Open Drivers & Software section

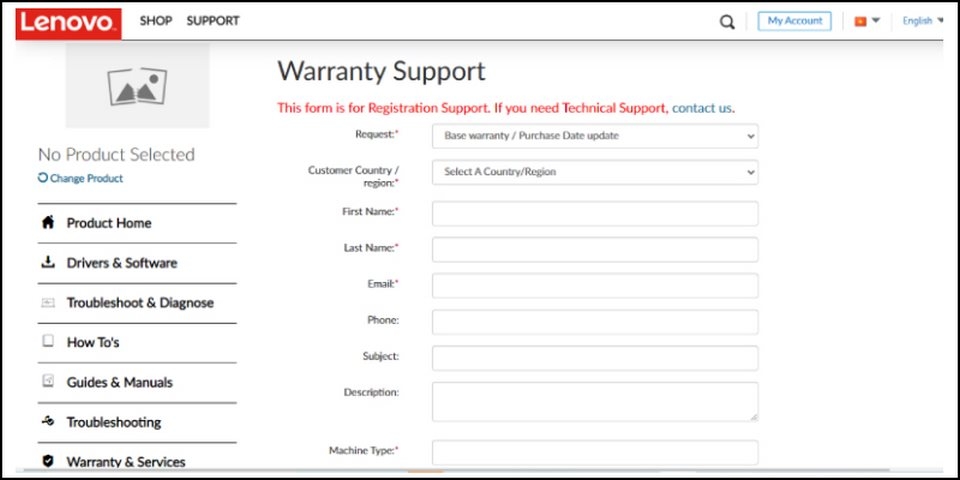[122, 263]
